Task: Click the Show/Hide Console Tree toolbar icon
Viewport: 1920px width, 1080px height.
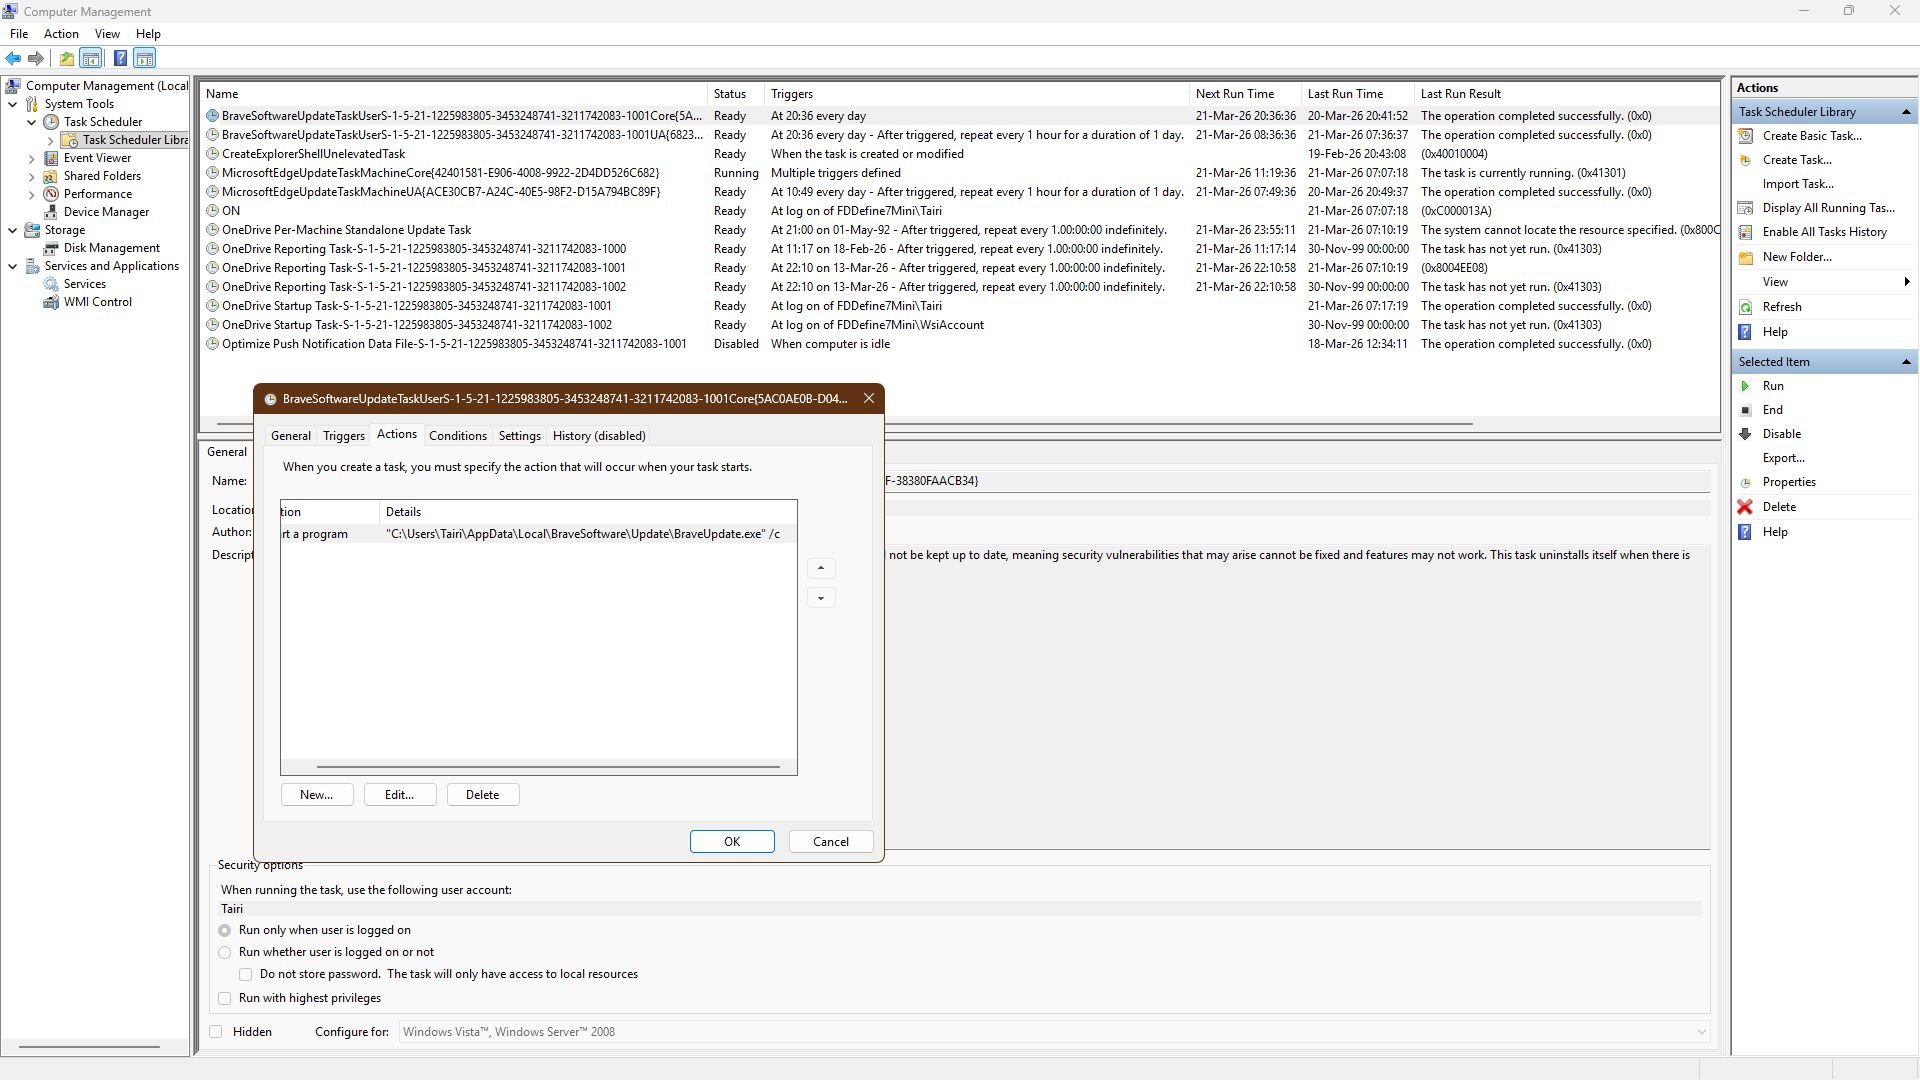Action: coord(91,58)
